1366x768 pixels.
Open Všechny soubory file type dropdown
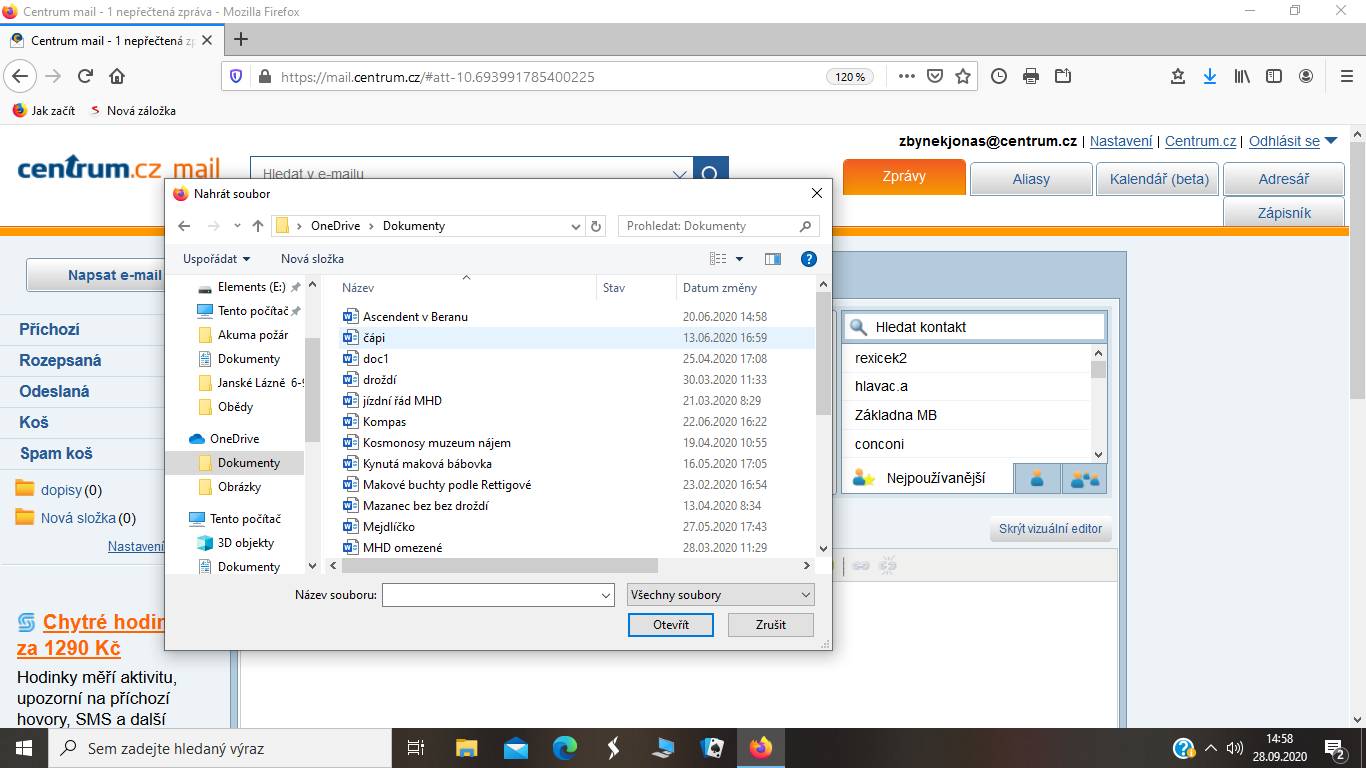tap(721, 595)
